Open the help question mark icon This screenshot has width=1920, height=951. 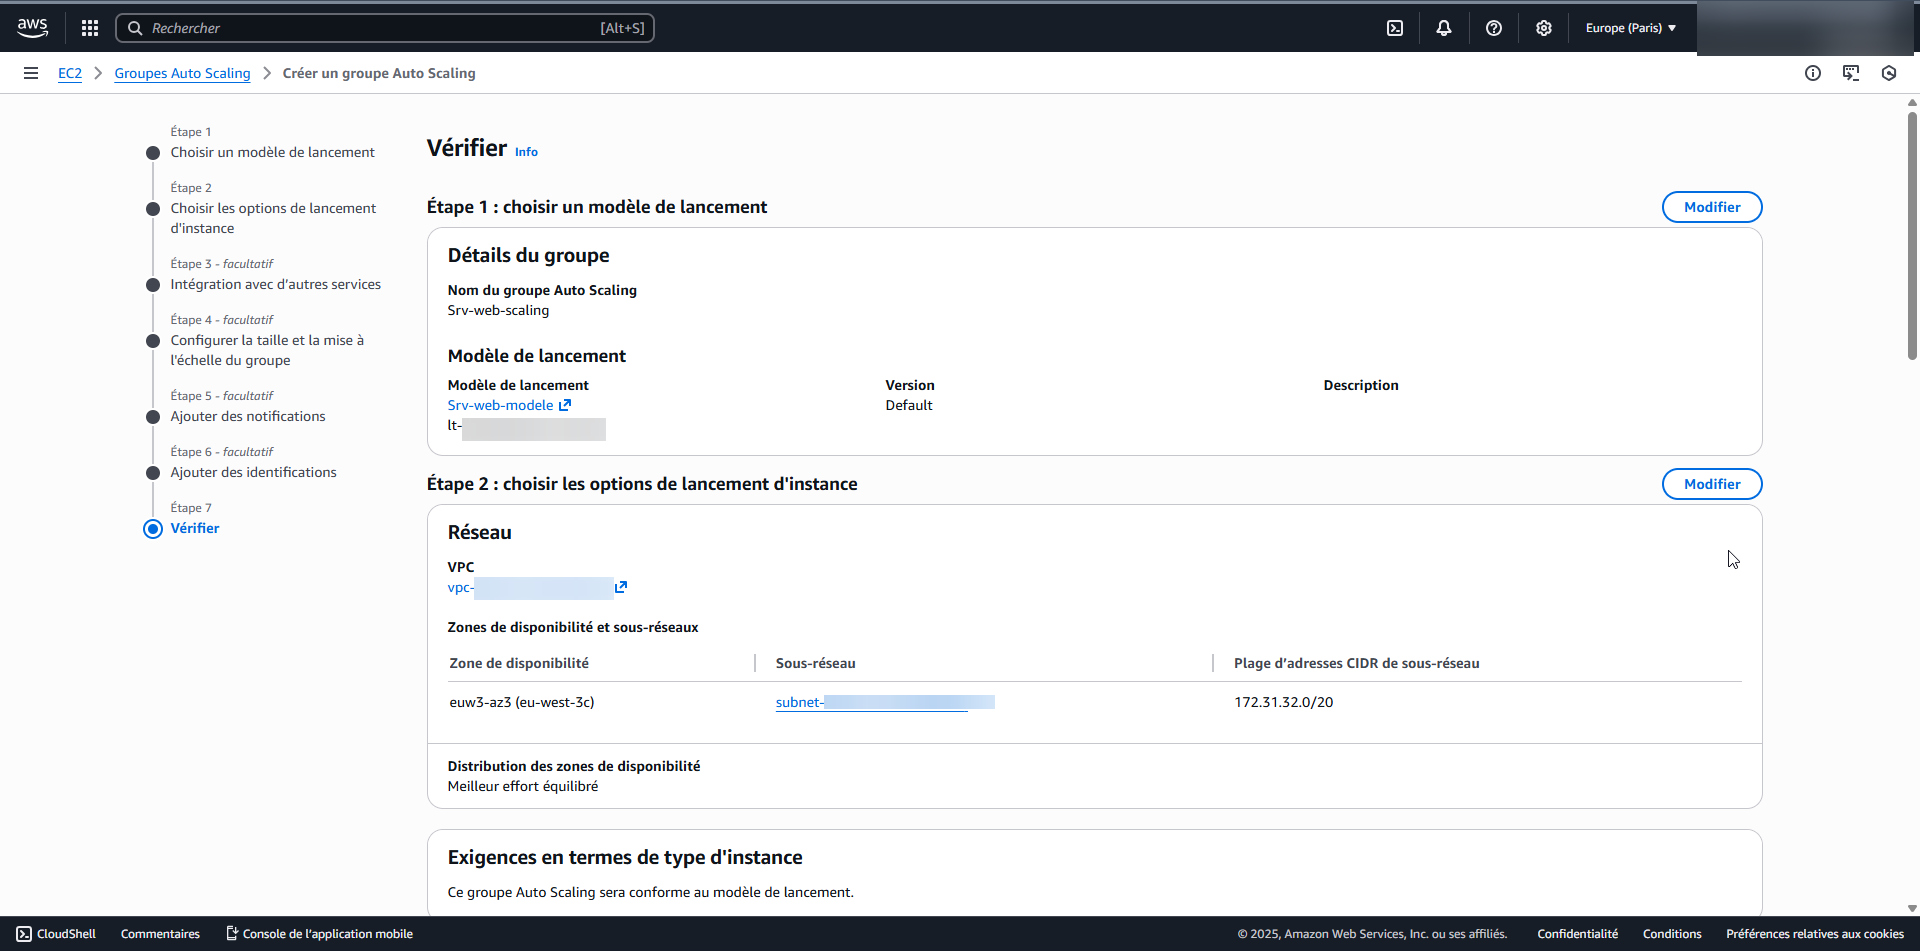tap(1494, 28)
